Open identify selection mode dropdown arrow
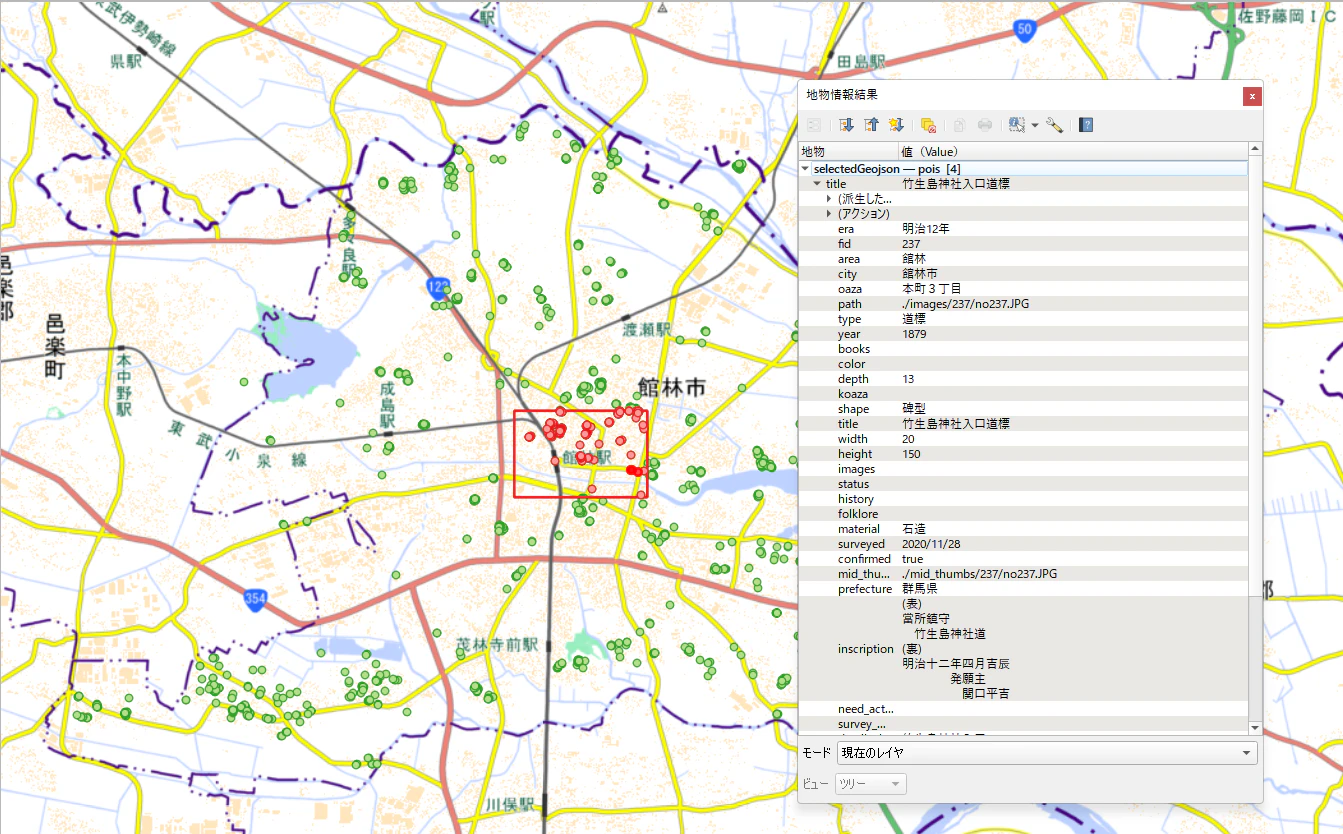1343x834 pixels. (1035, 125)
